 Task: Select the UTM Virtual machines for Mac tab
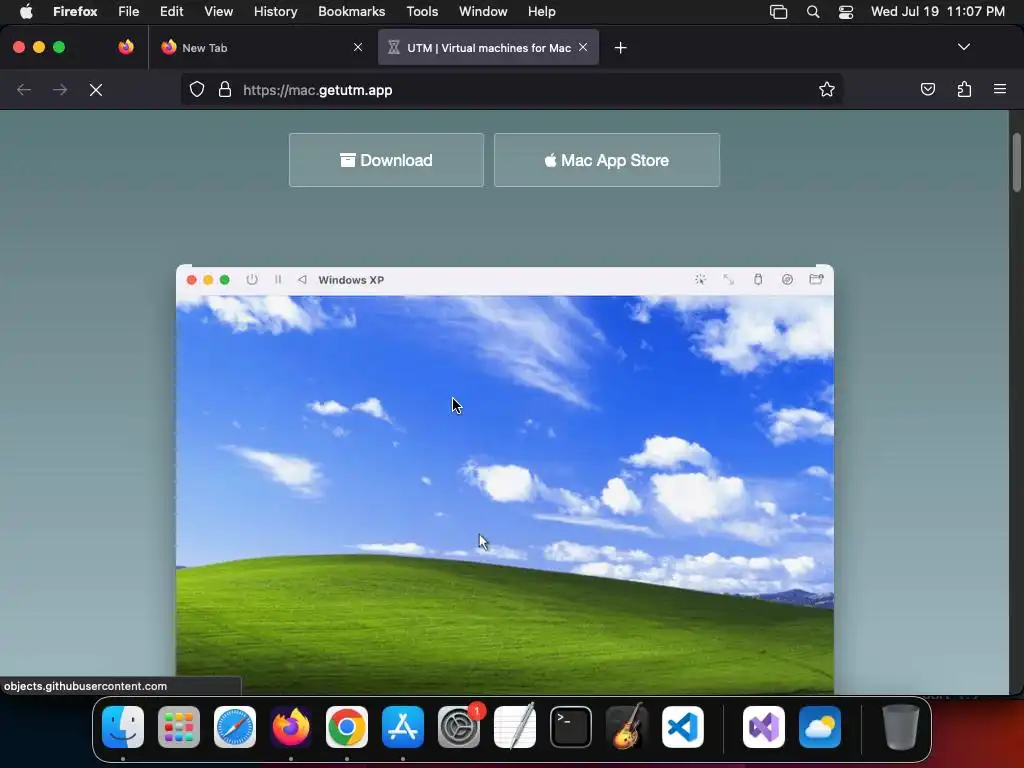(488, 48)
